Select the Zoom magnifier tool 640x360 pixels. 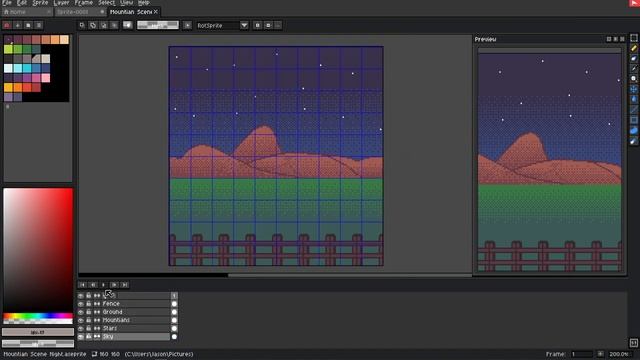(633, 79)
